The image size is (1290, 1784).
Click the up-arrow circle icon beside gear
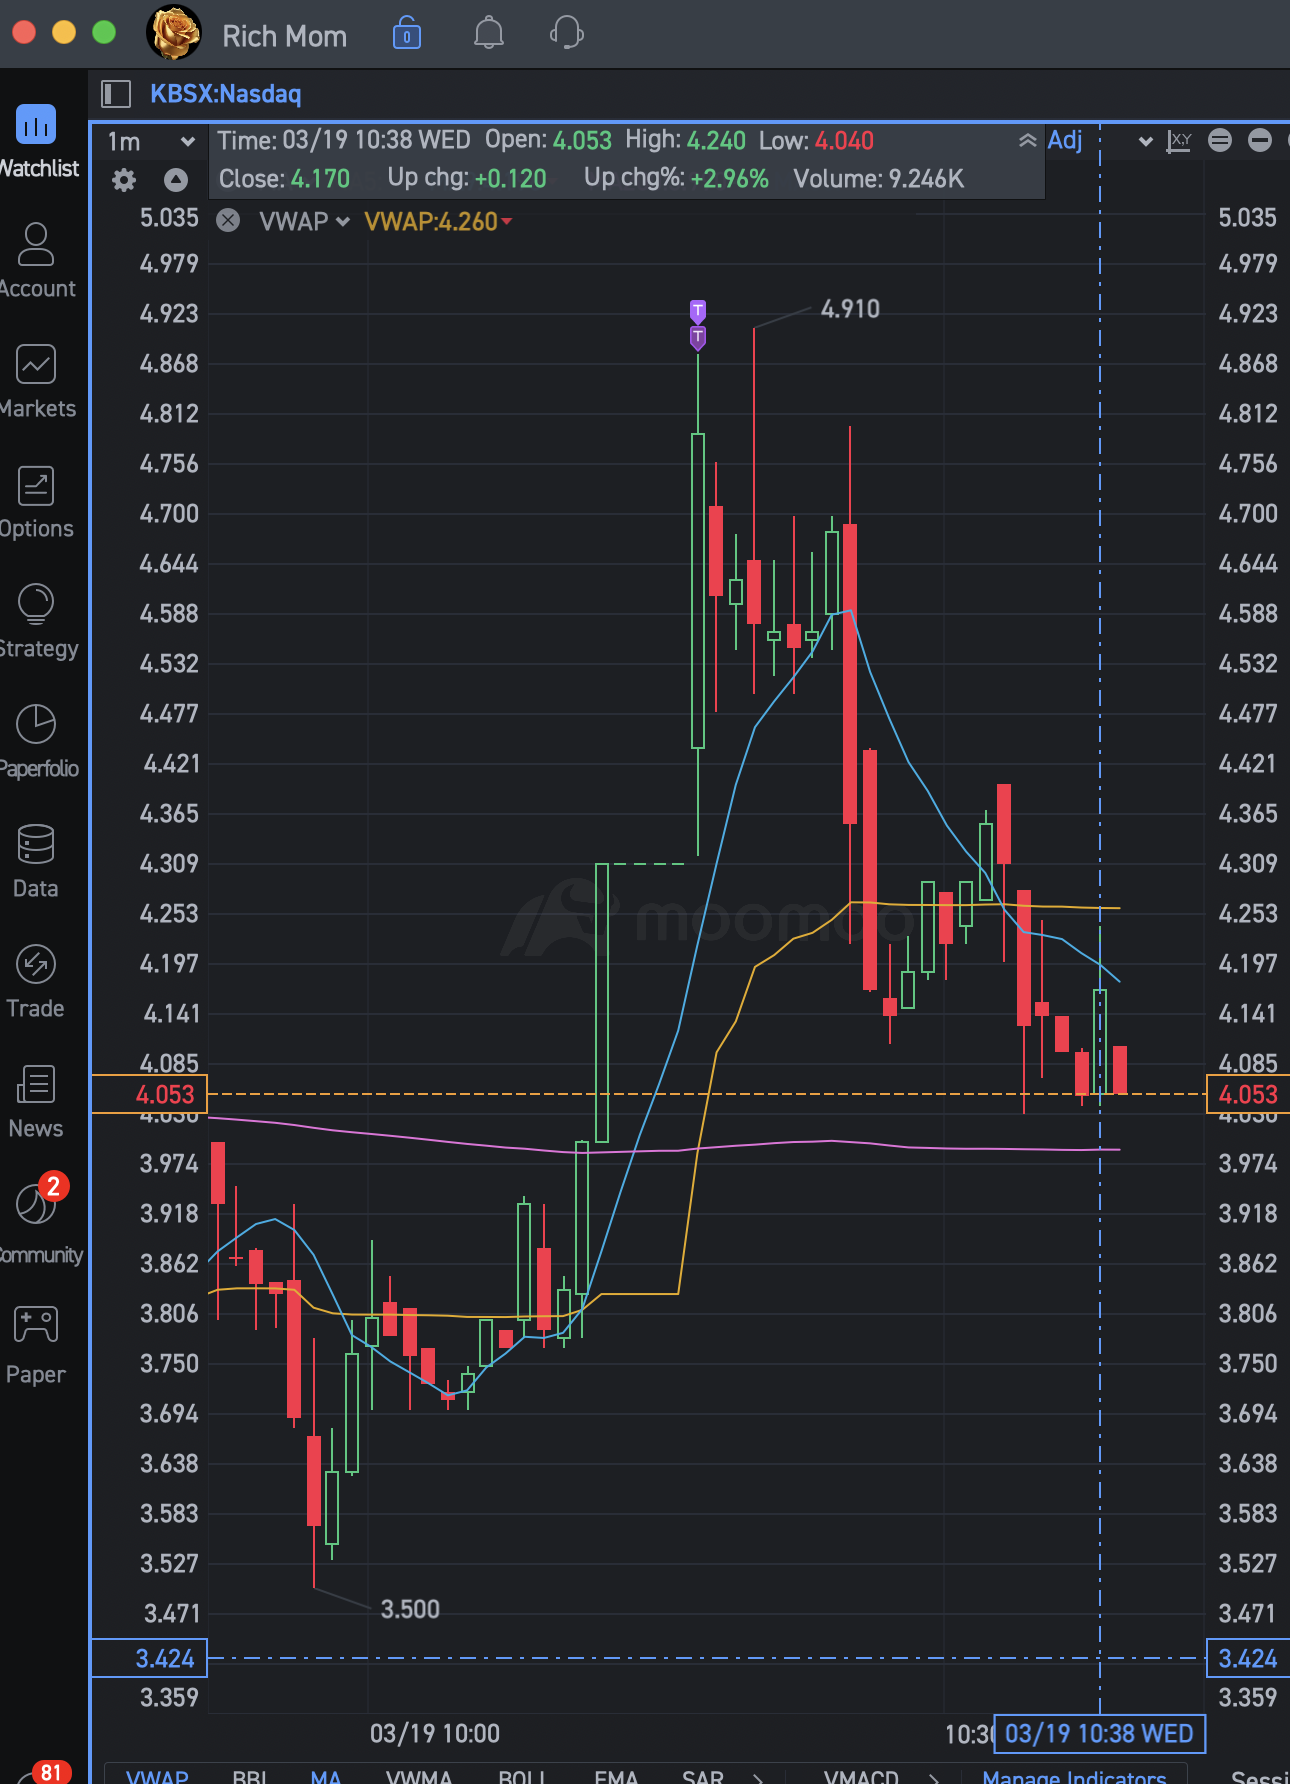click(176, 180)
